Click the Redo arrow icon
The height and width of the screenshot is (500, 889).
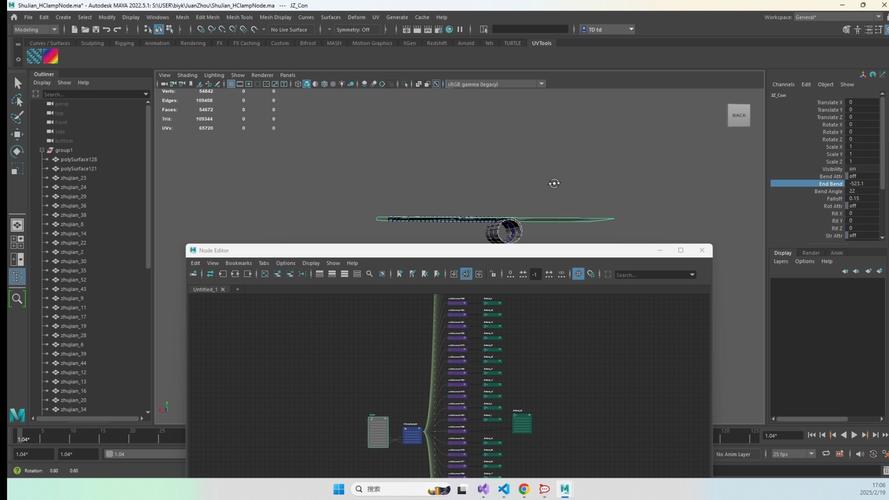pos(117,29)
